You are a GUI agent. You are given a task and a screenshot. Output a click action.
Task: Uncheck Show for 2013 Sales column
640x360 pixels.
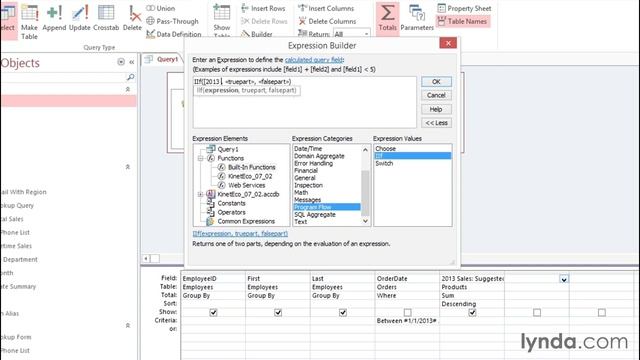472,312
